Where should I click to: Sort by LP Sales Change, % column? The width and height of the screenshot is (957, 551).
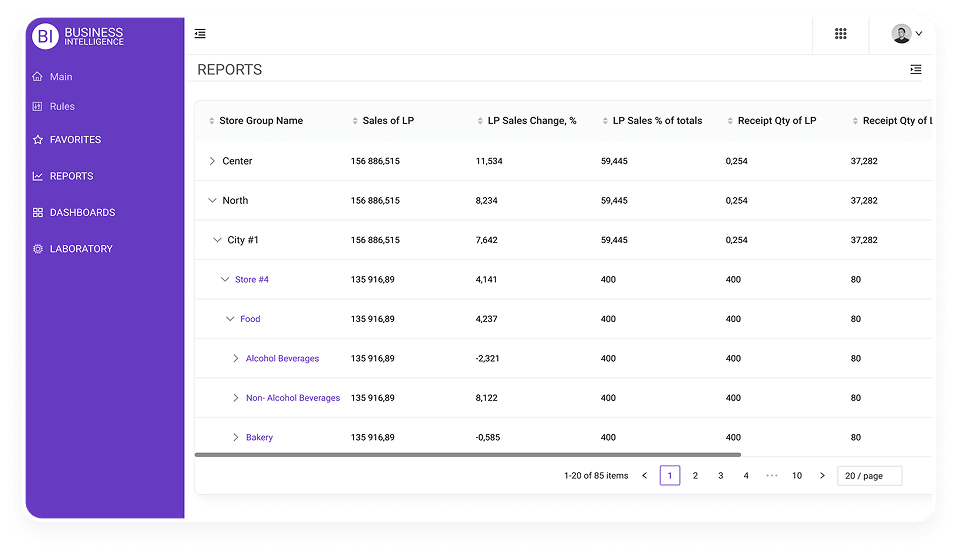(x=480, y=121)
